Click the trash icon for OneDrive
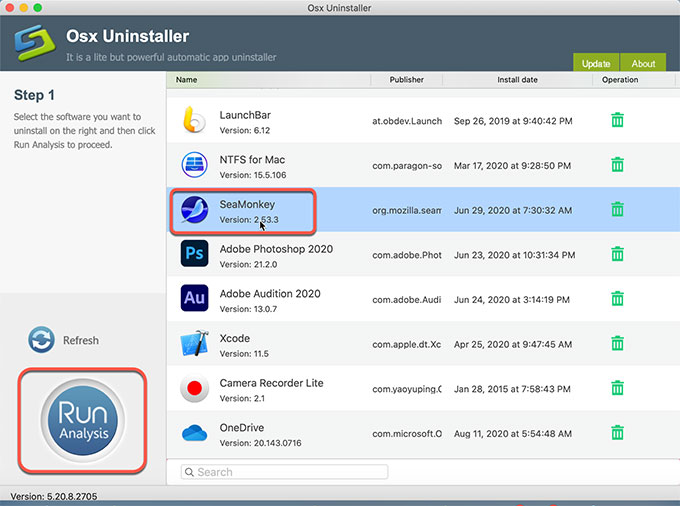This screenshot has width=680, height=506. pos(617,433)
